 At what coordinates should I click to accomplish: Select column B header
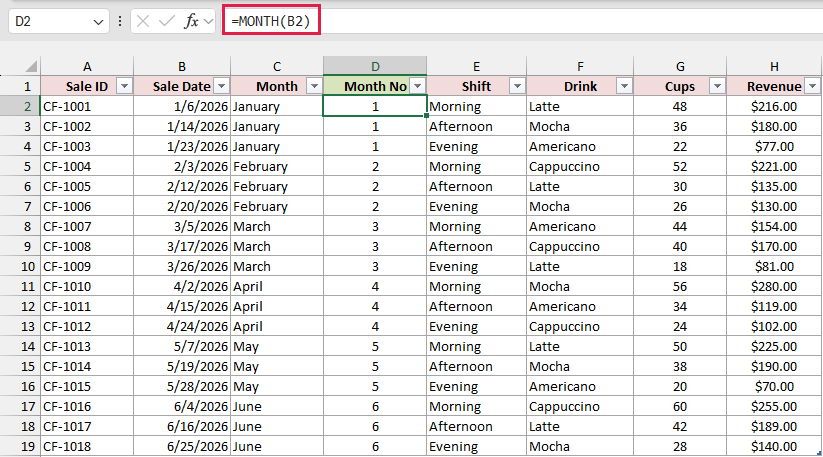point(182,67)
